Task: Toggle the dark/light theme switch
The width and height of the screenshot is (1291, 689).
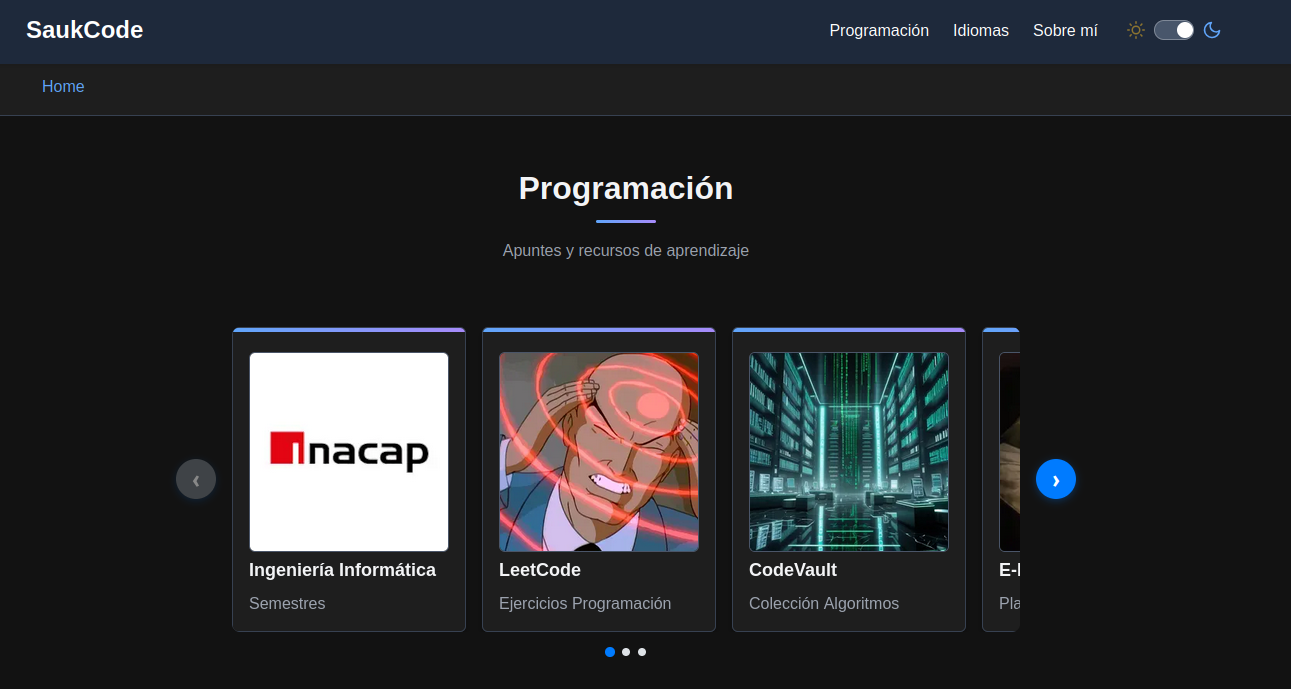Action: coord(1174,30)
